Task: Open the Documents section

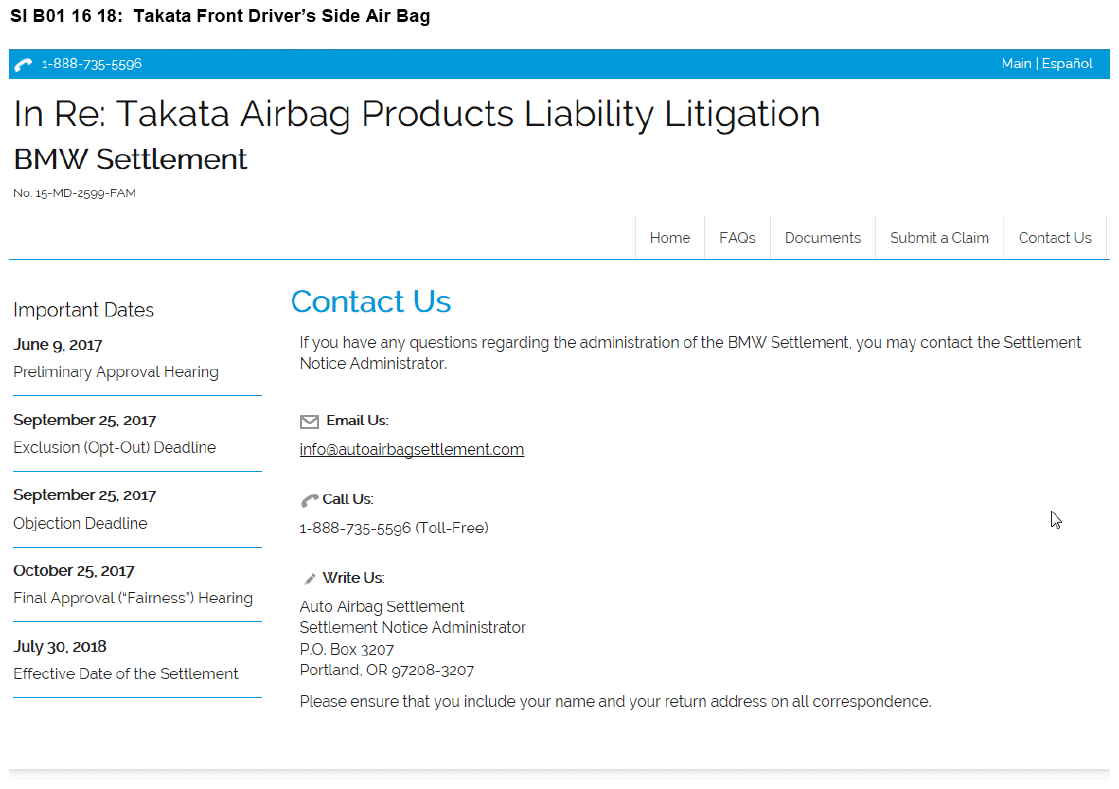Action: pos(822,238)
